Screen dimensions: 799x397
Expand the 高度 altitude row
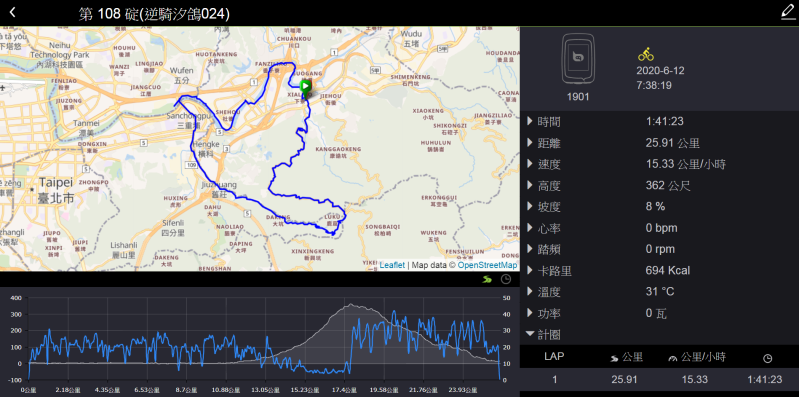659,186
